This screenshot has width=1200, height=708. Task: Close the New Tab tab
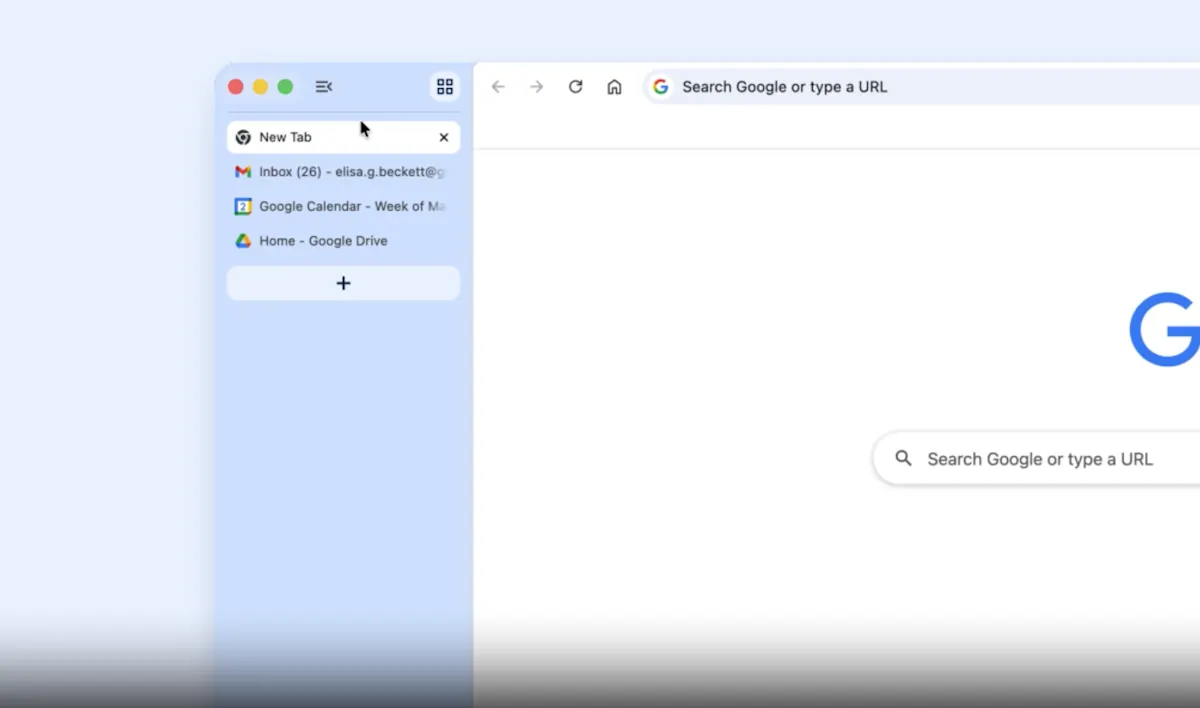[444, 137]
